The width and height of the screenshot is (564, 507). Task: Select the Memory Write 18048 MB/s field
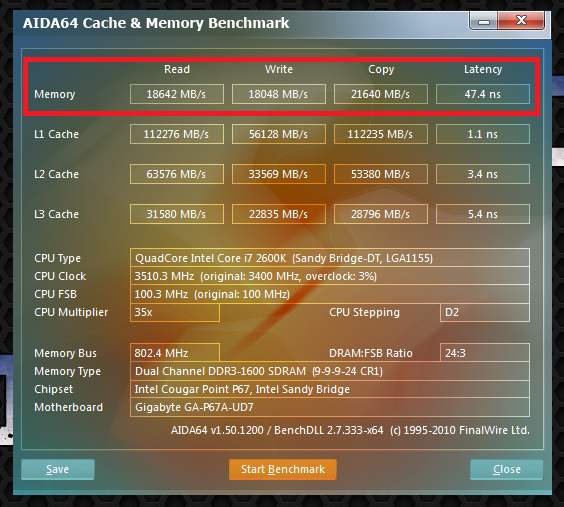279,94
